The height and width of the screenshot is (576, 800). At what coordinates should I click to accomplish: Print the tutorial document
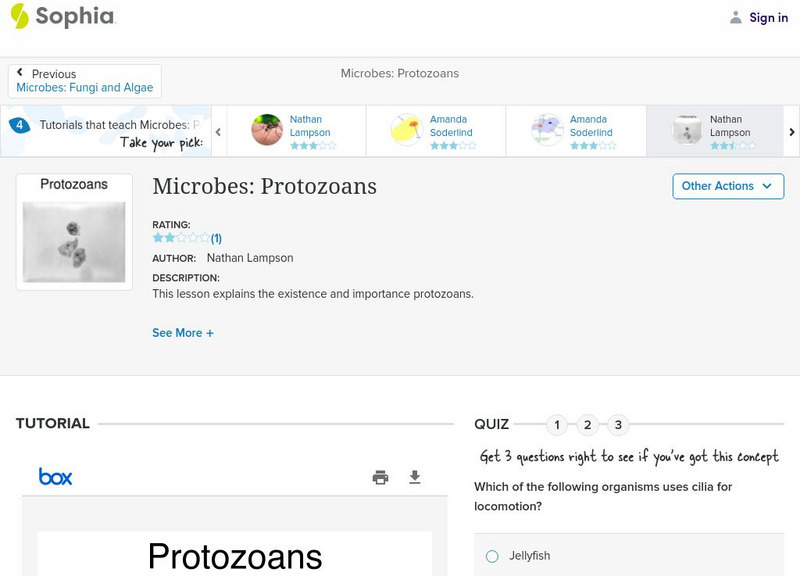[380, 478]
